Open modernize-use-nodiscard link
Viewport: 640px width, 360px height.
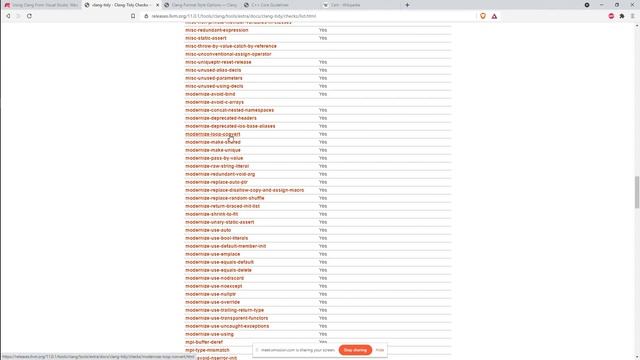(214, 278)
